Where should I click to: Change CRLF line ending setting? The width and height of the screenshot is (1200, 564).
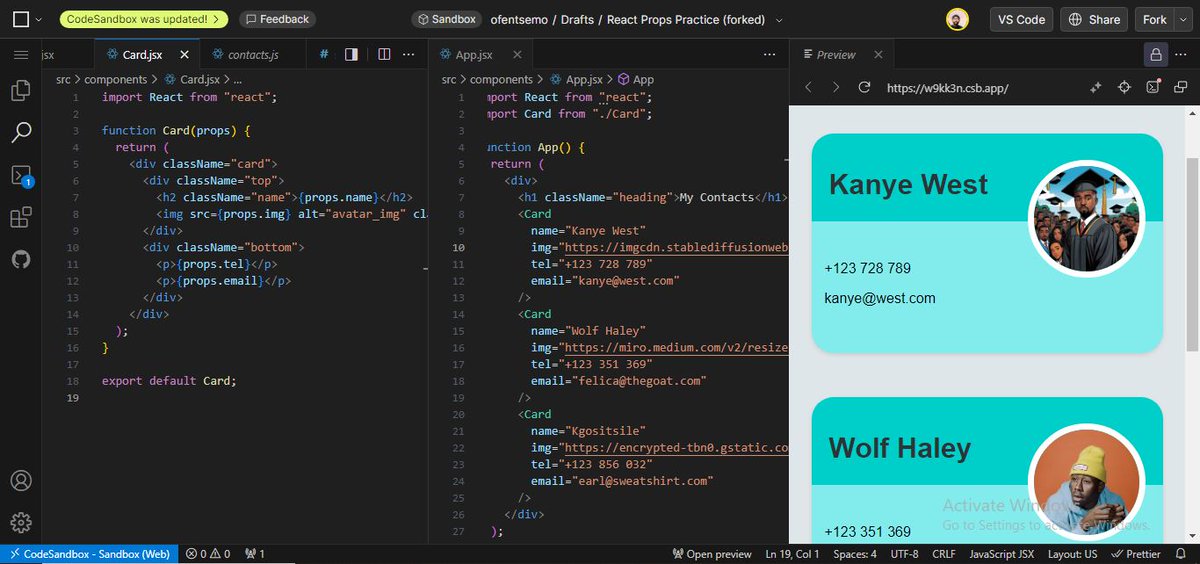[x=944, y=554]
